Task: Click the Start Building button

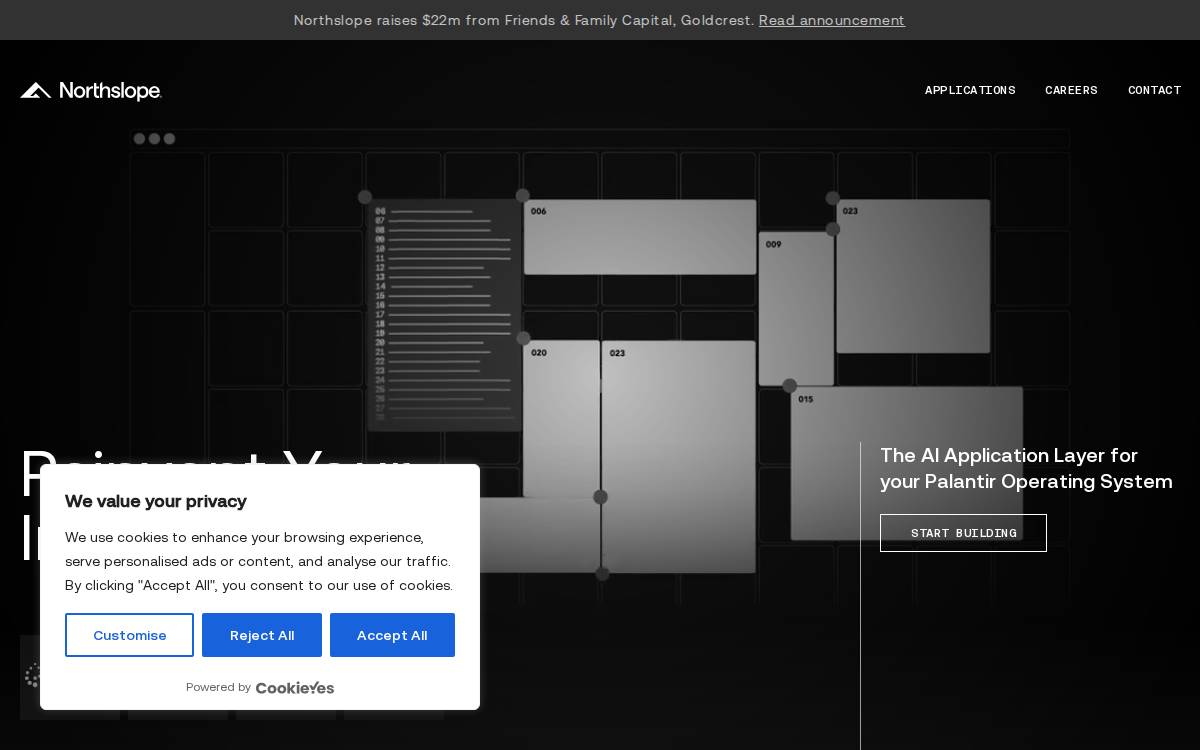Action: (963, 533)
